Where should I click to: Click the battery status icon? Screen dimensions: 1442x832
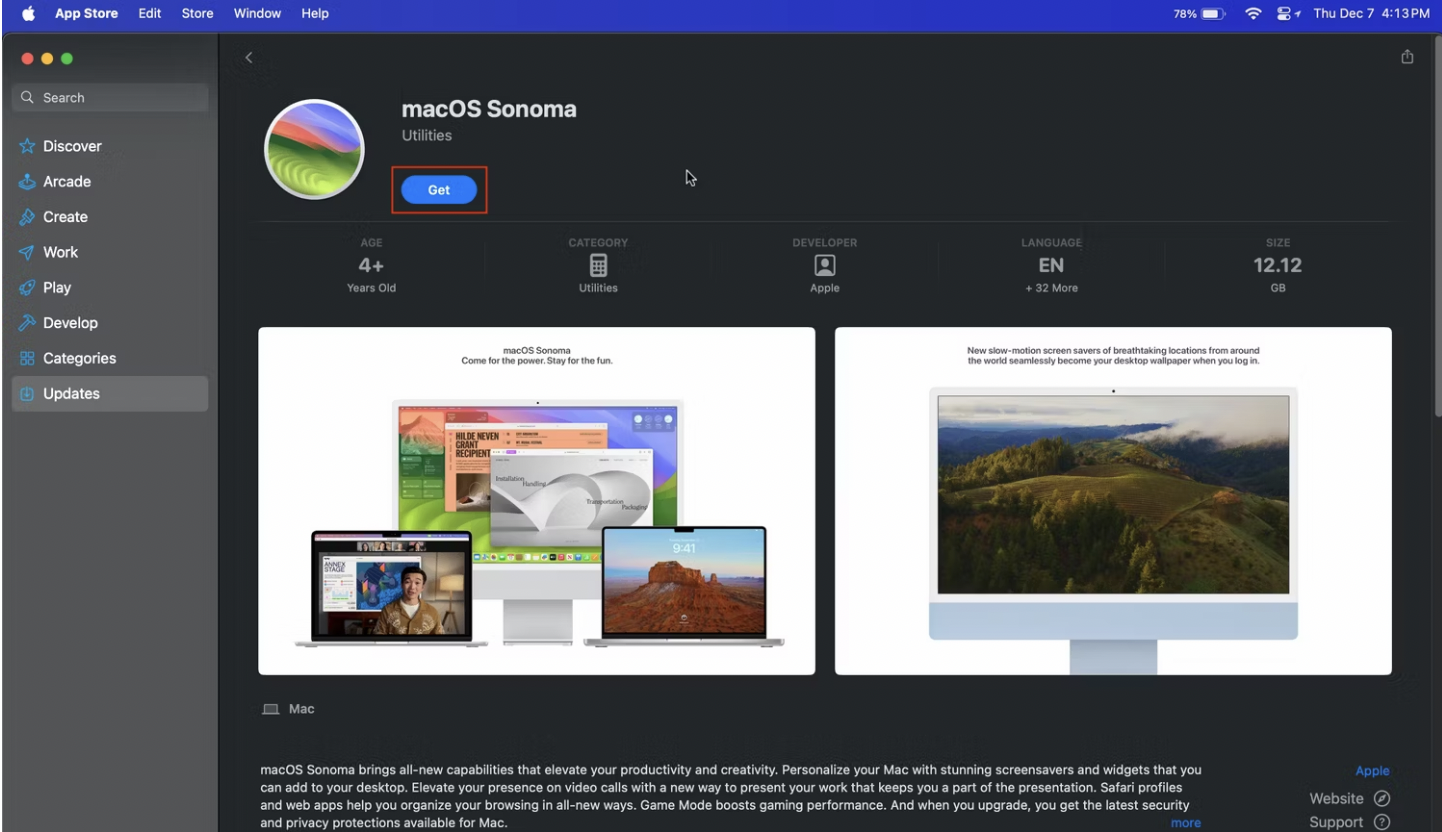[1214, 14]
